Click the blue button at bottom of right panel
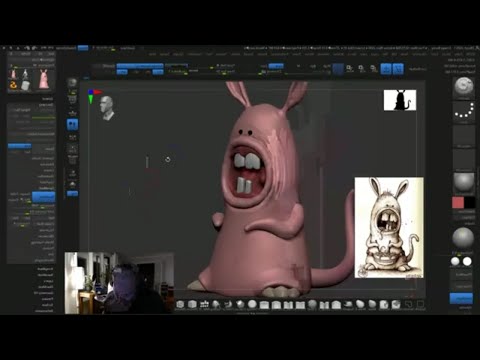The height and width of the screenshot is (360, 480). coord(461,298)
